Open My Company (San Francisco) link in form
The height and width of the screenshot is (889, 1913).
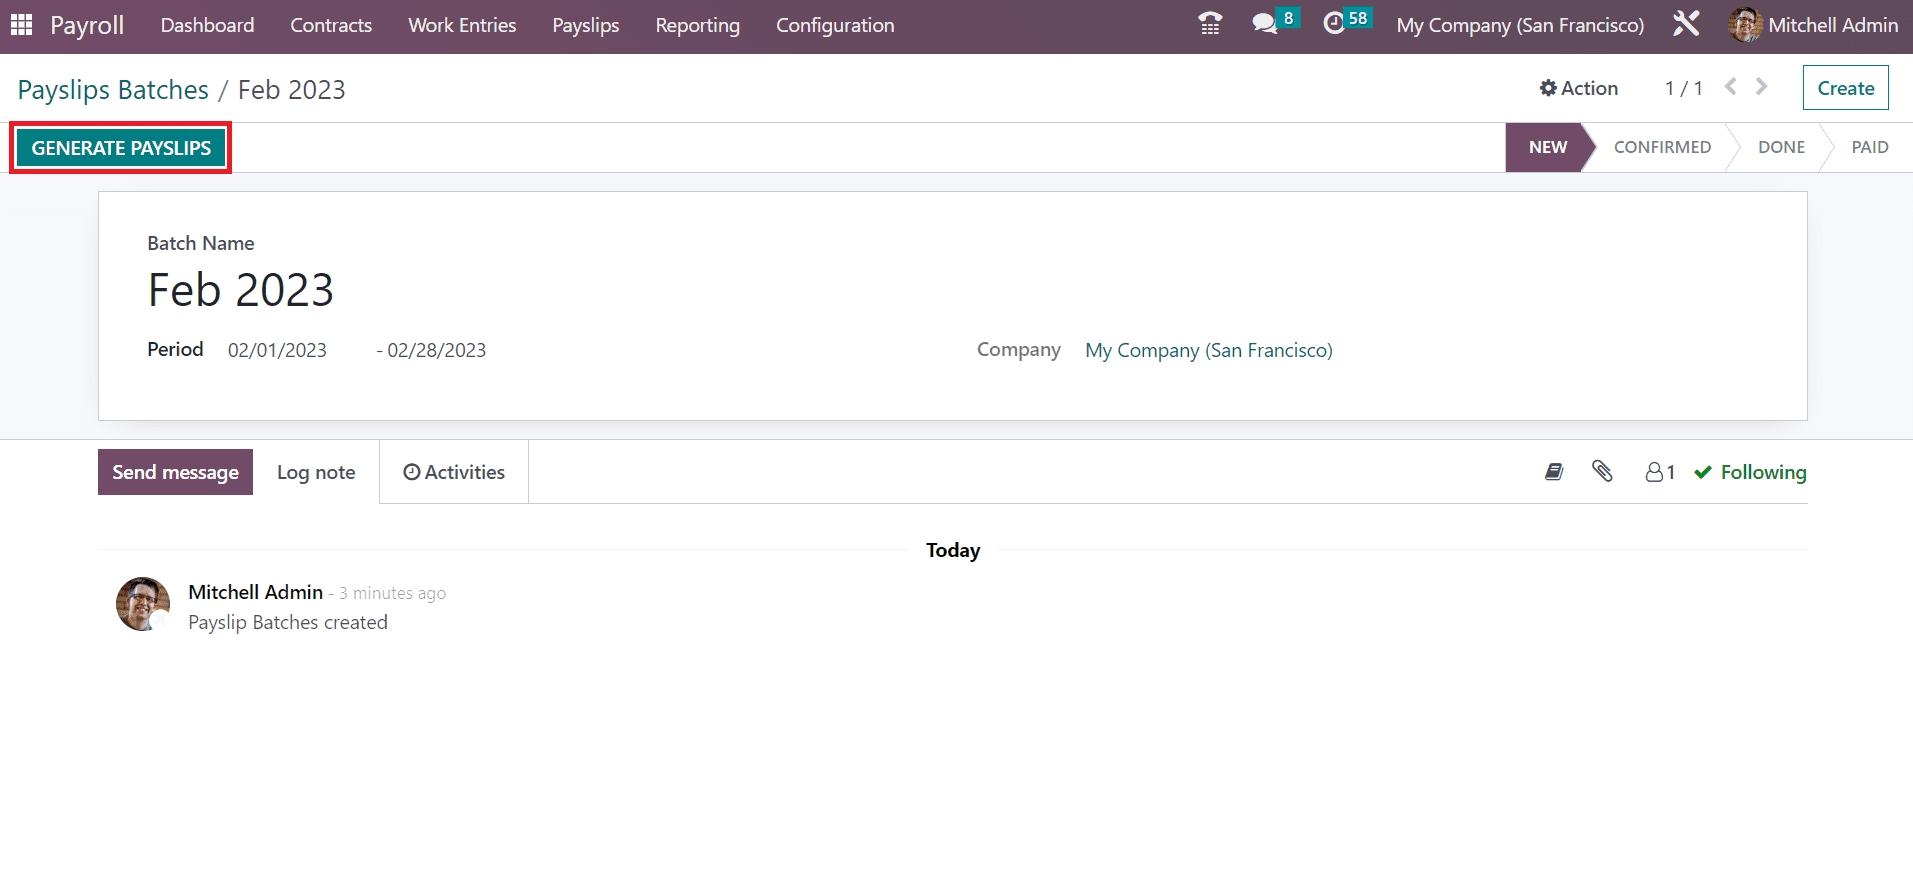1208,350
